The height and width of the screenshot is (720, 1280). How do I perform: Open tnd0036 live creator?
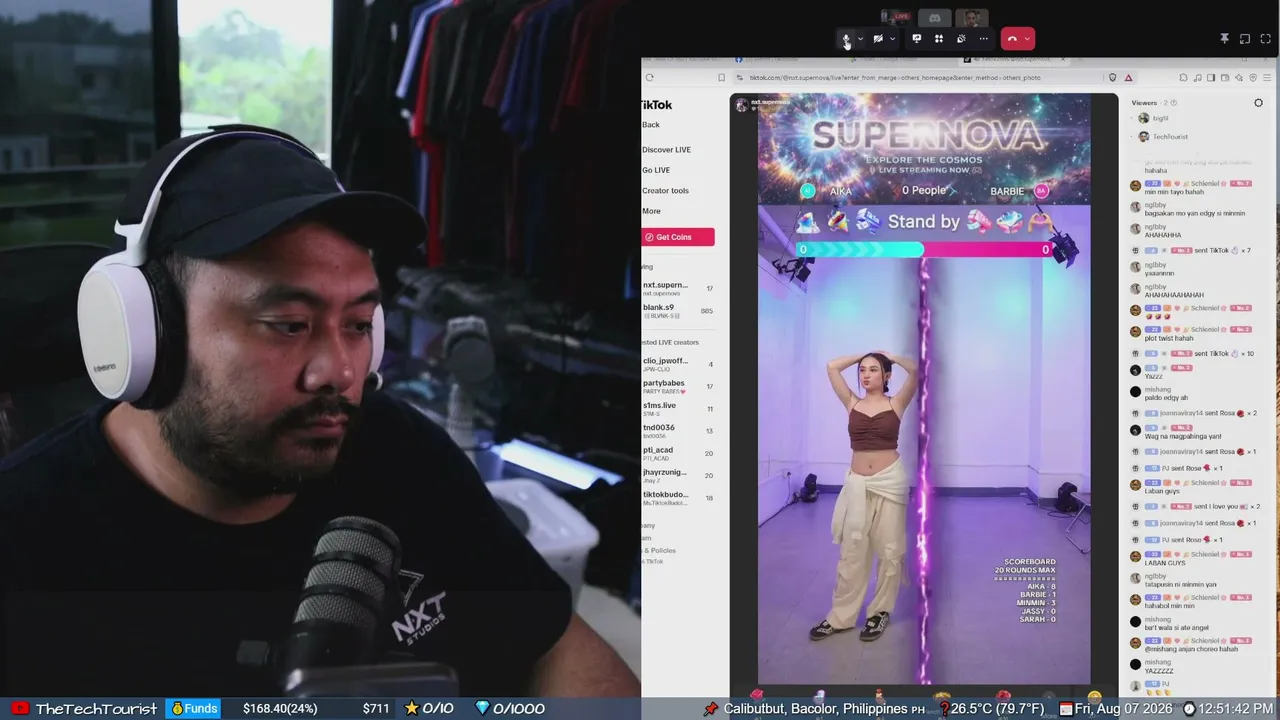tap(678, 431)
